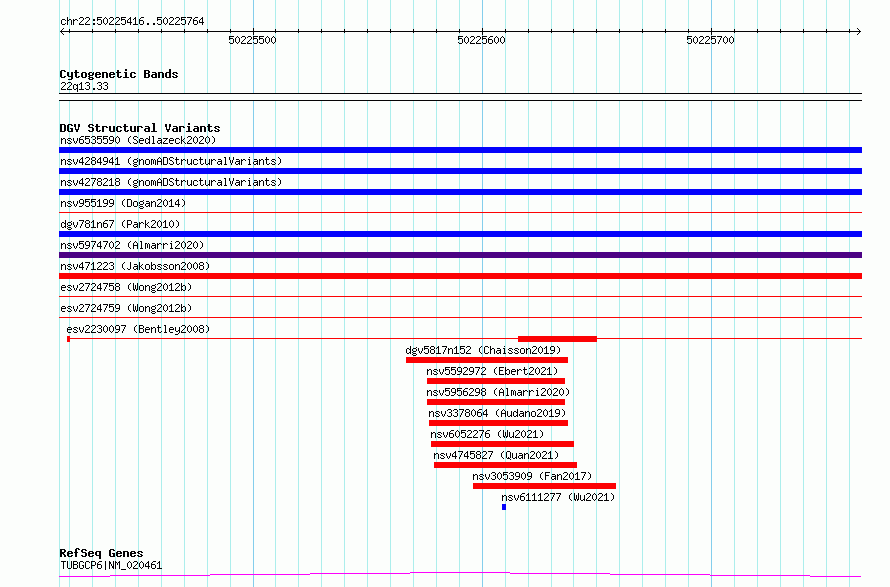Click the purple nsv5974702 variant bar
The width and height of the screenshot is (890, 587).
[460, 255]
